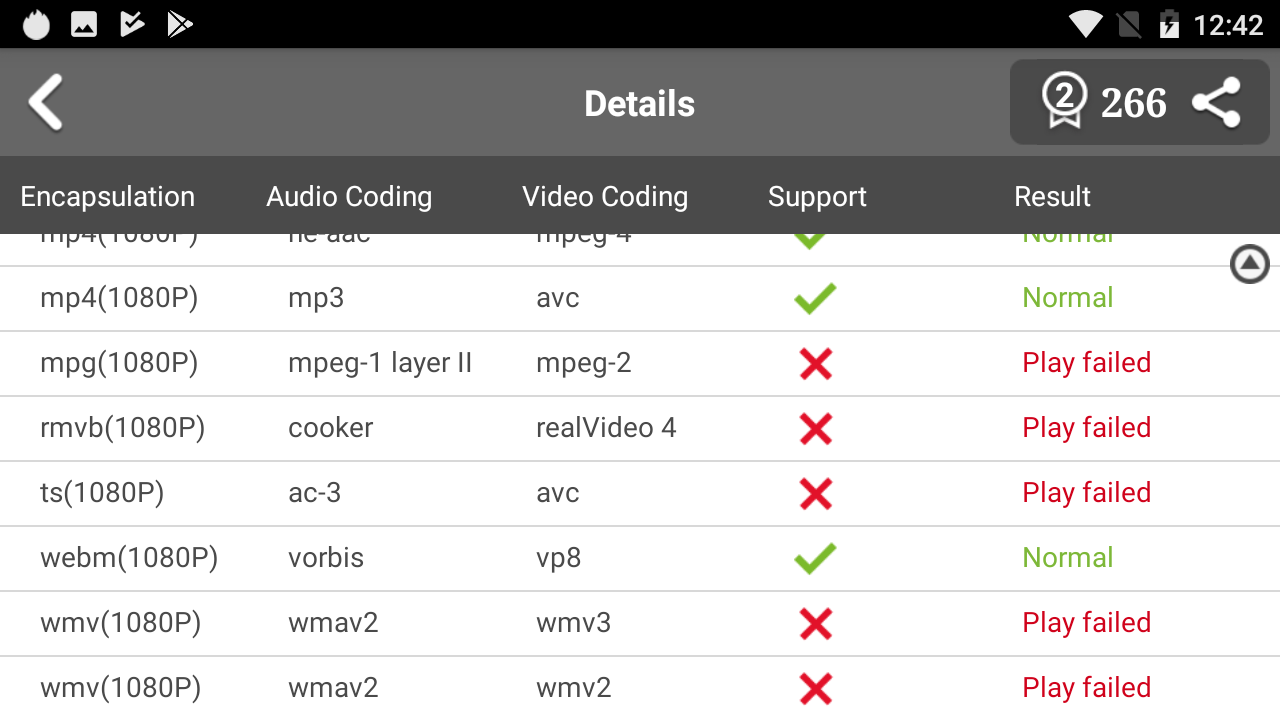Click the Support column header

[817, 197]
